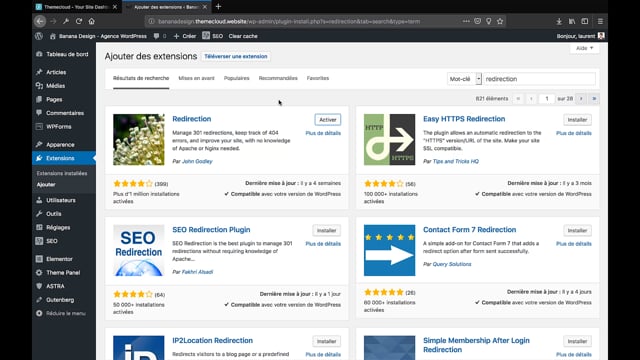This screenshot has width=640, height=360.
Task: Open the Pocket save icon in the address bar
Action: (477, 21)
